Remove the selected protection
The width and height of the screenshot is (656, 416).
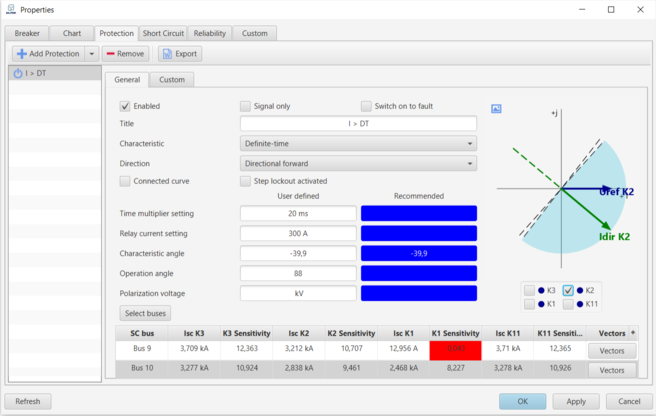pyautogui.click(x=125, y=54)
